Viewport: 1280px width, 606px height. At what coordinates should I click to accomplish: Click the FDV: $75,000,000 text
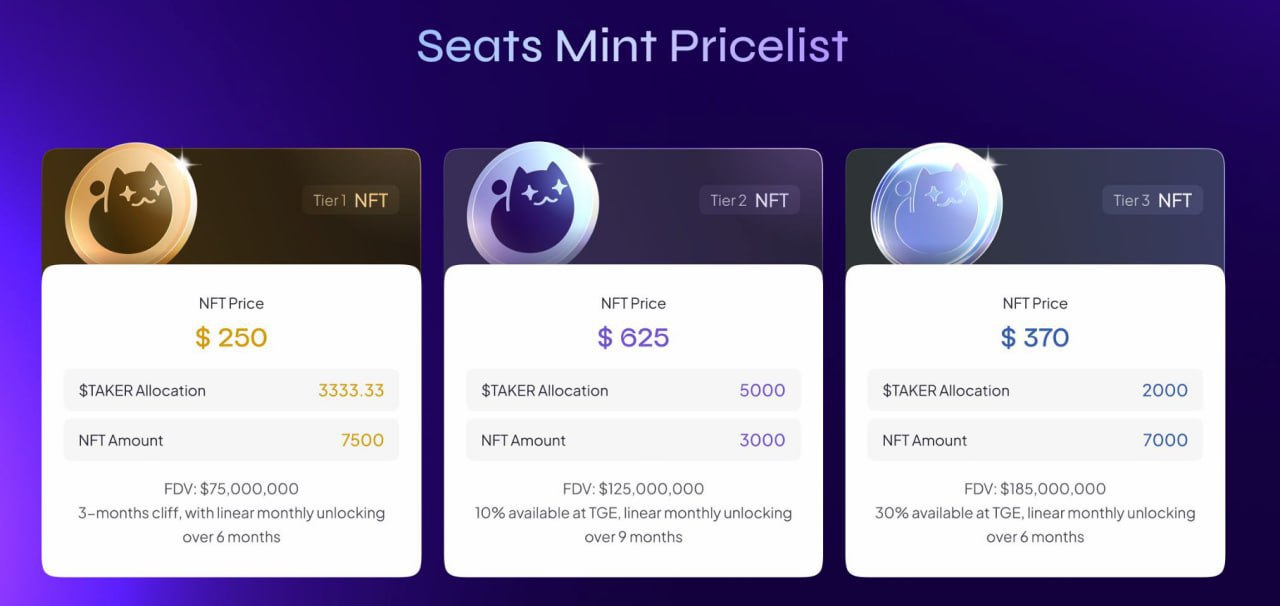coord(231,489)
